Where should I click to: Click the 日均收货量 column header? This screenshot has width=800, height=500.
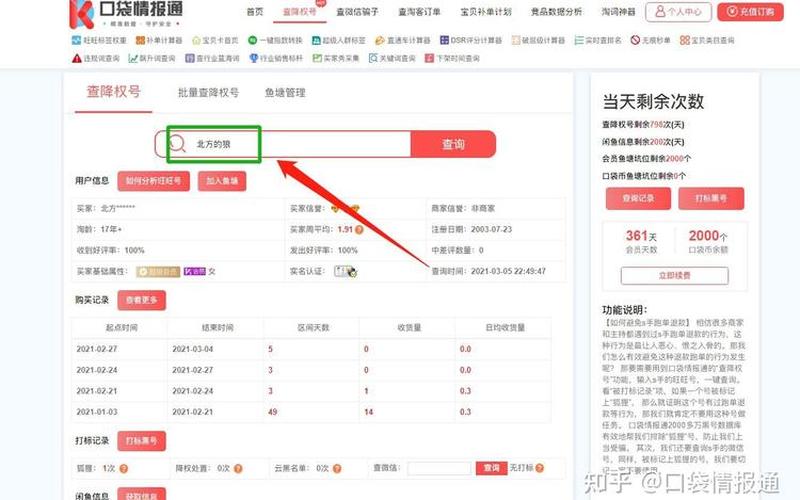(x=505, y=328)
